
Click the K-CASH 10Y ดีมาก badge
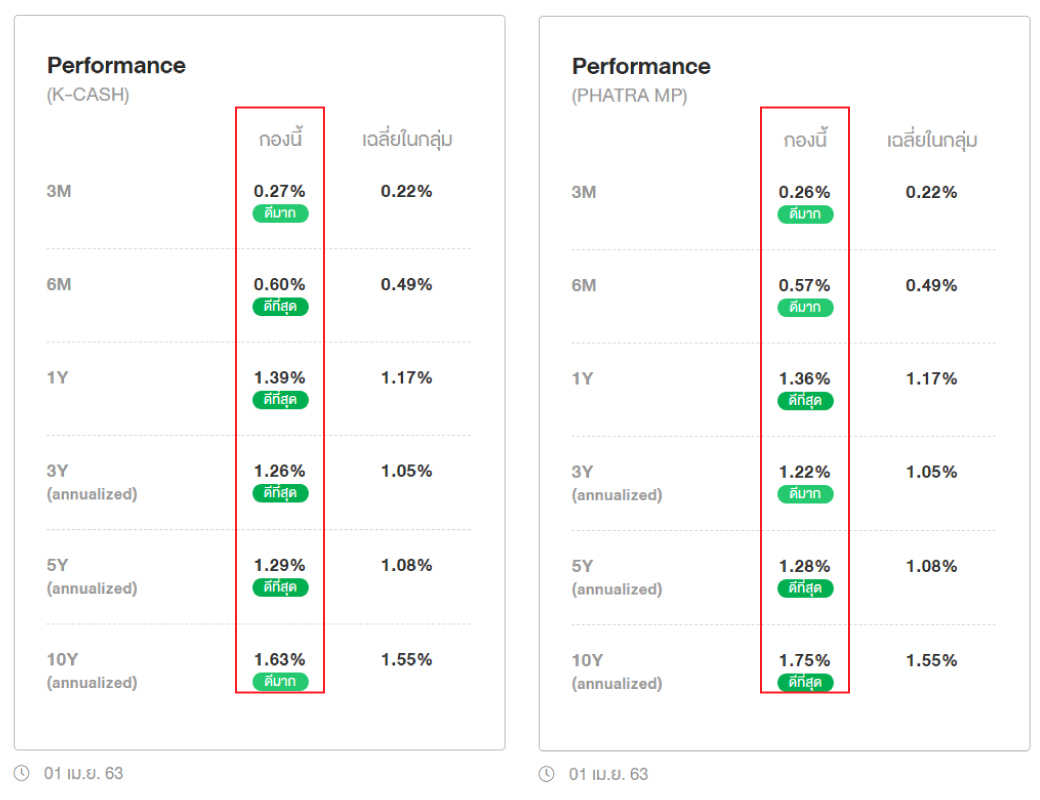tap(280, 682)
